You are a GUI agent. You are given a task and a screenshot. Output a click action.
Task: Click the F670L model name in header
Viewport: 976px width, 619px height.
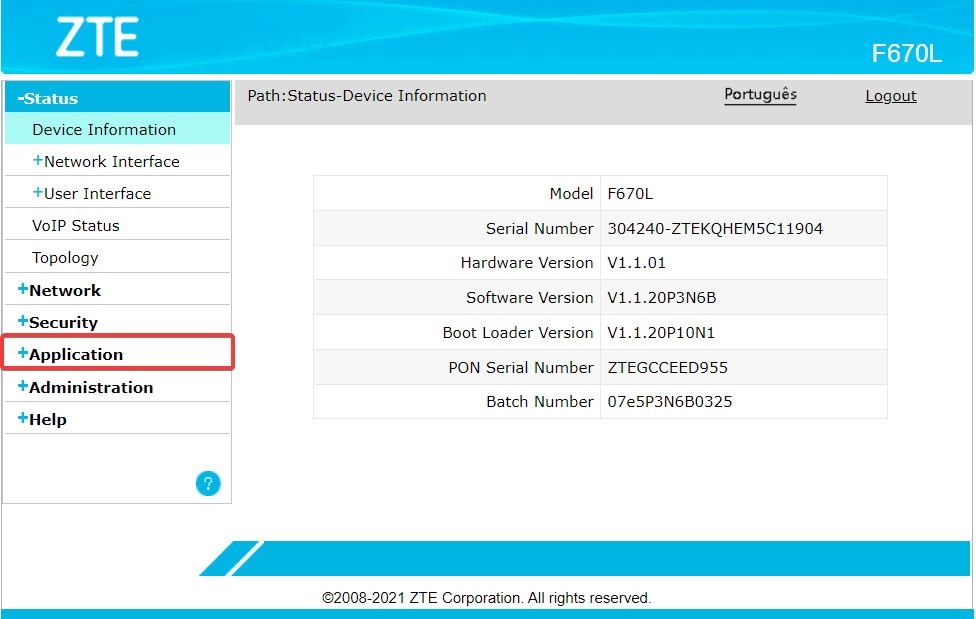[906, 54]
